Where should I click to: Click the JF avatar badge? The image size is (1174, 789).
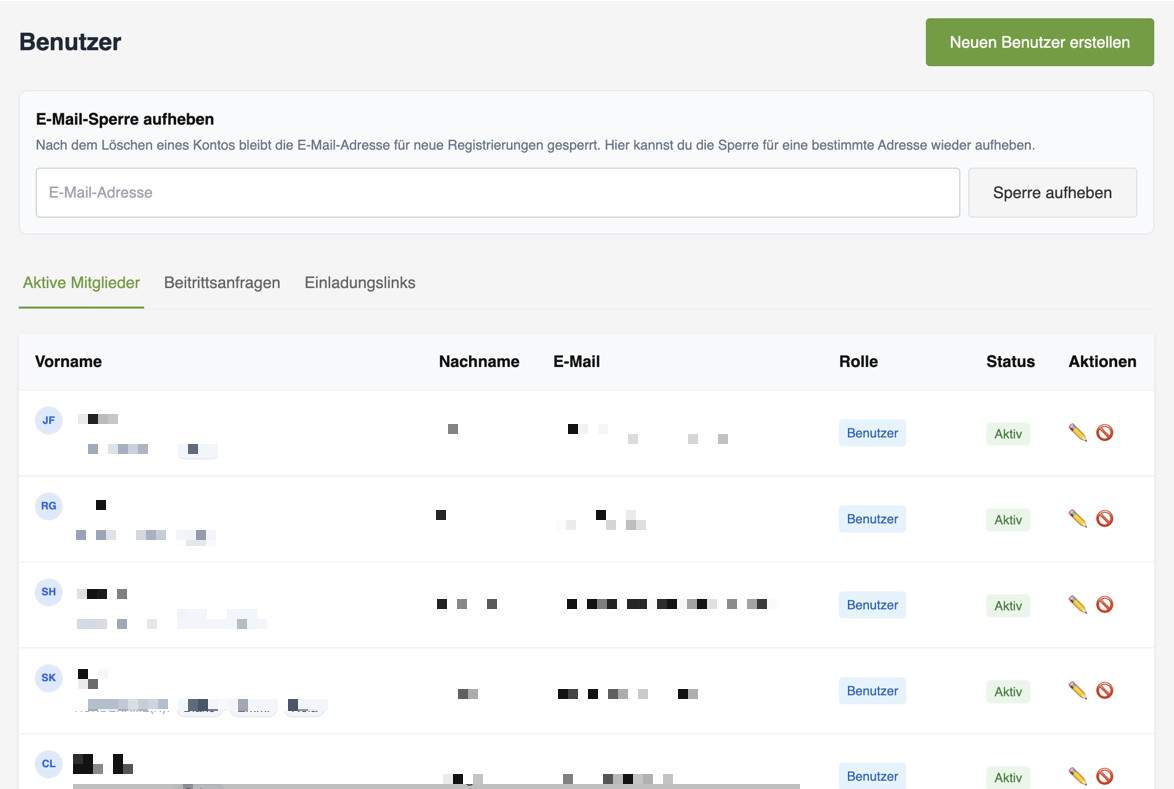pos(49,420)
